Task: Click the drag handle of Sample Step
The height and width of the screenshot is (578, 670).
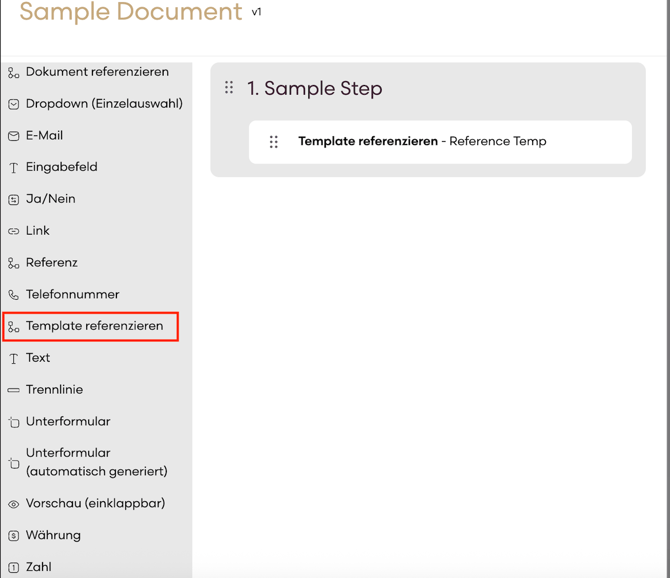Action: click(229, 88)
